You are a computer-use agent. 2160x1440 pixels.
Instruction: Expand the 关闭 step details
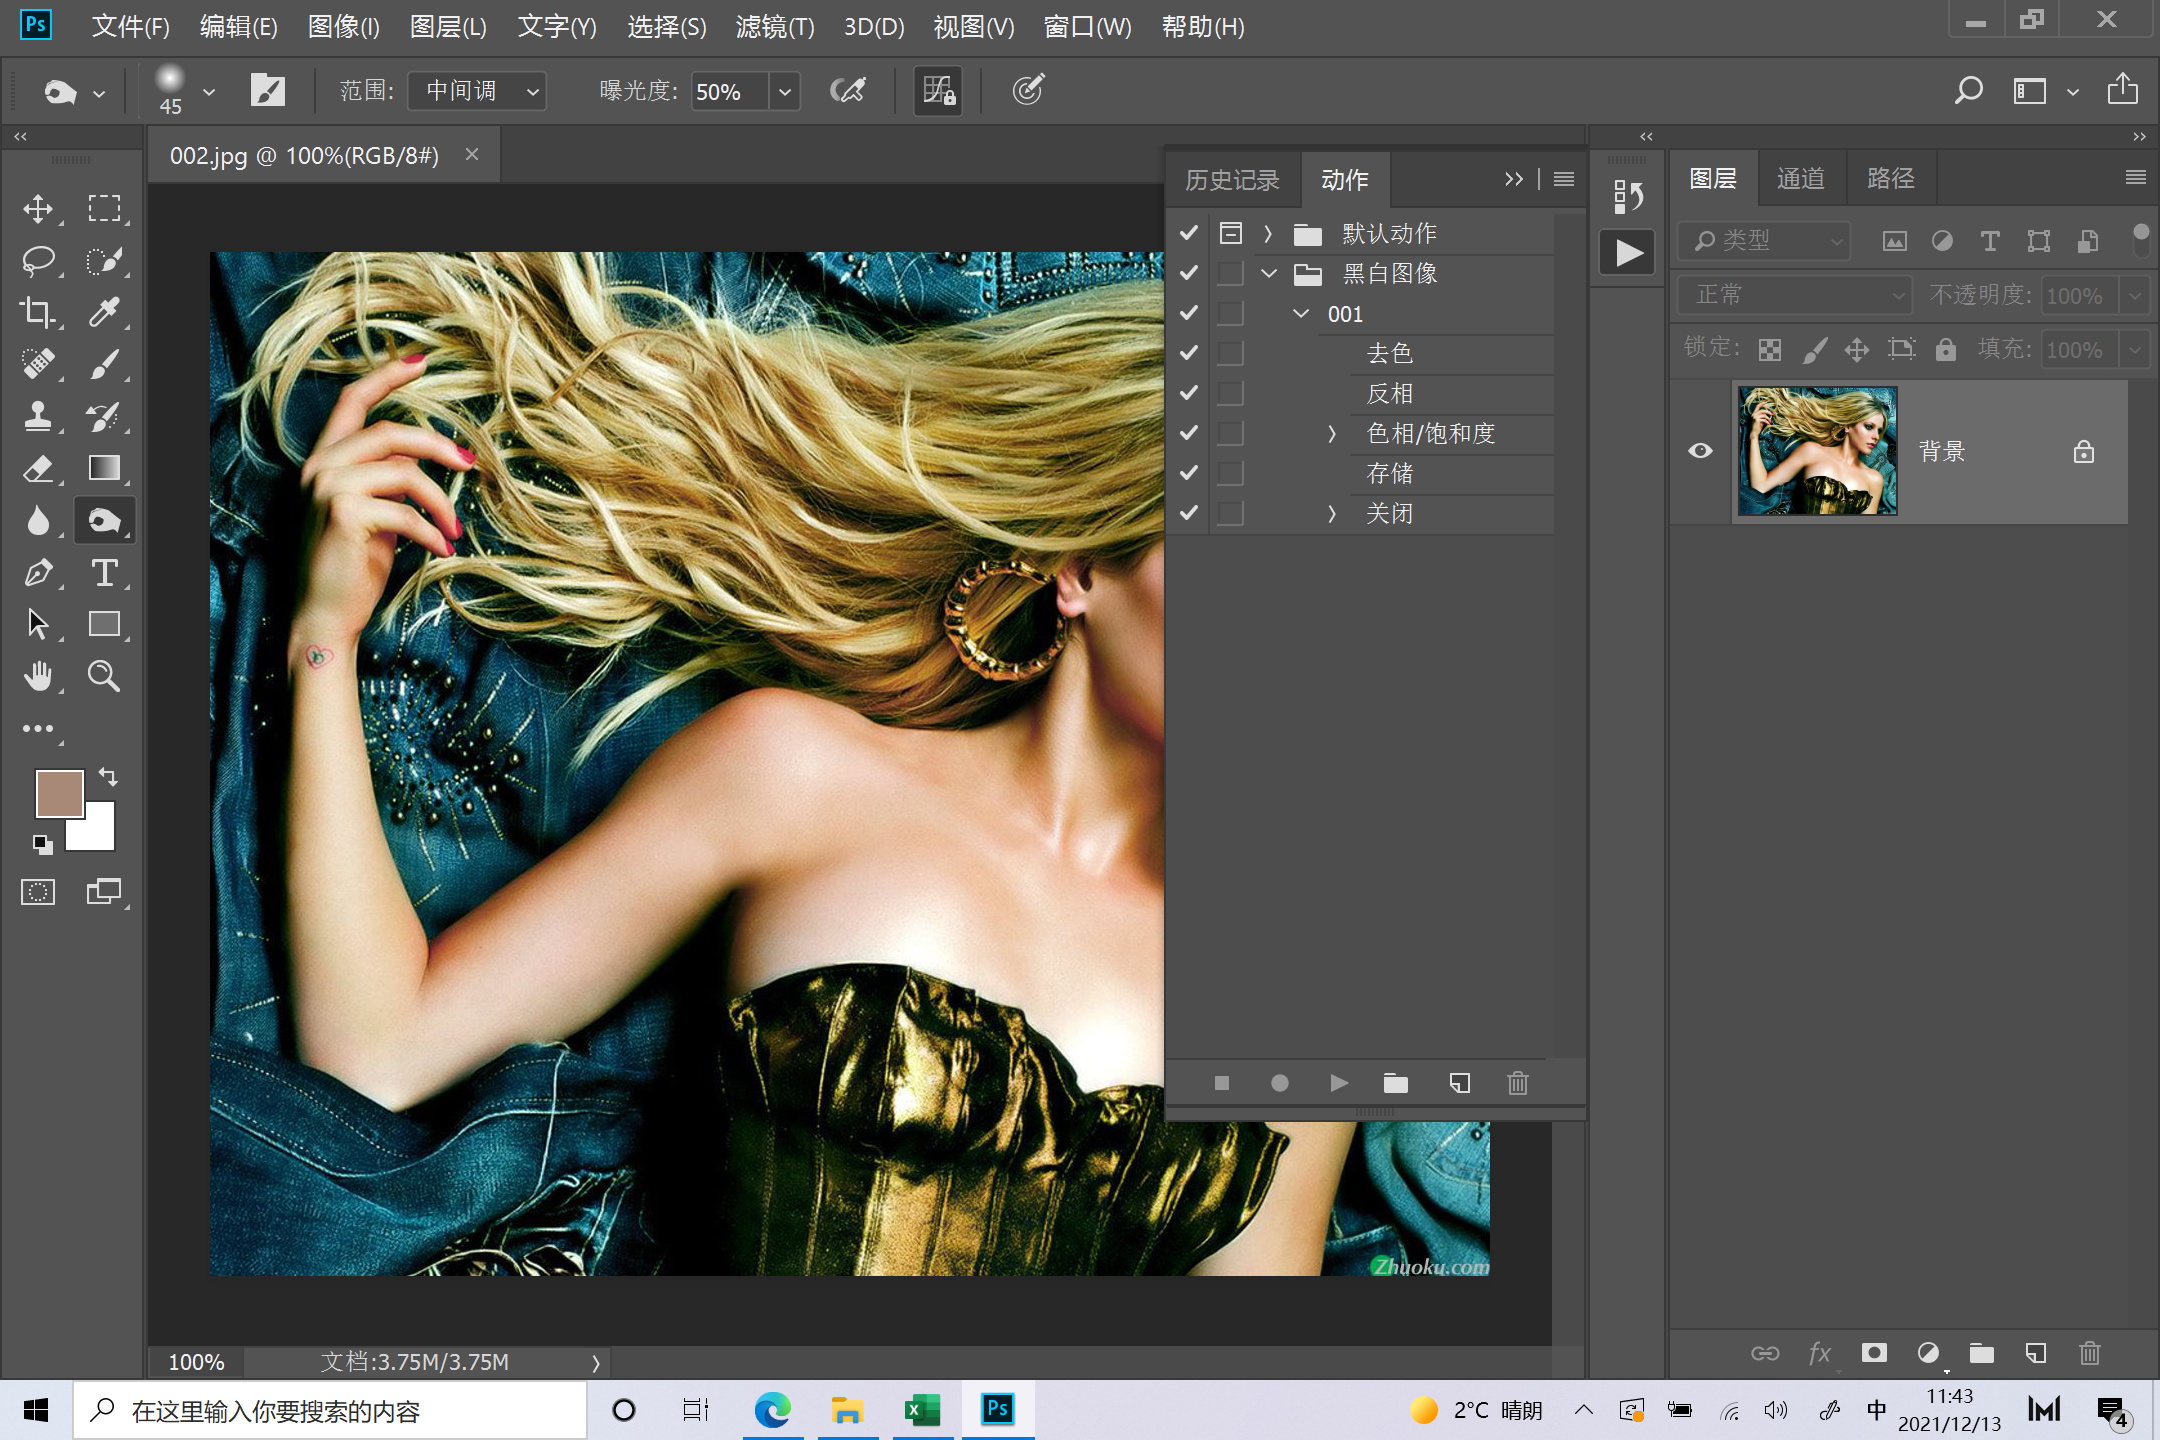[1332, 513]
